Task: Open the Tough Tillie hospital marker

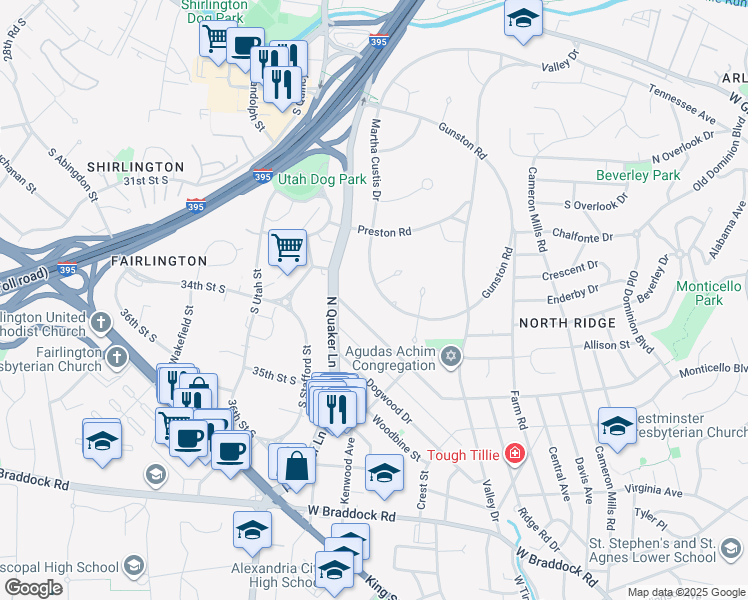Action: 515,453
